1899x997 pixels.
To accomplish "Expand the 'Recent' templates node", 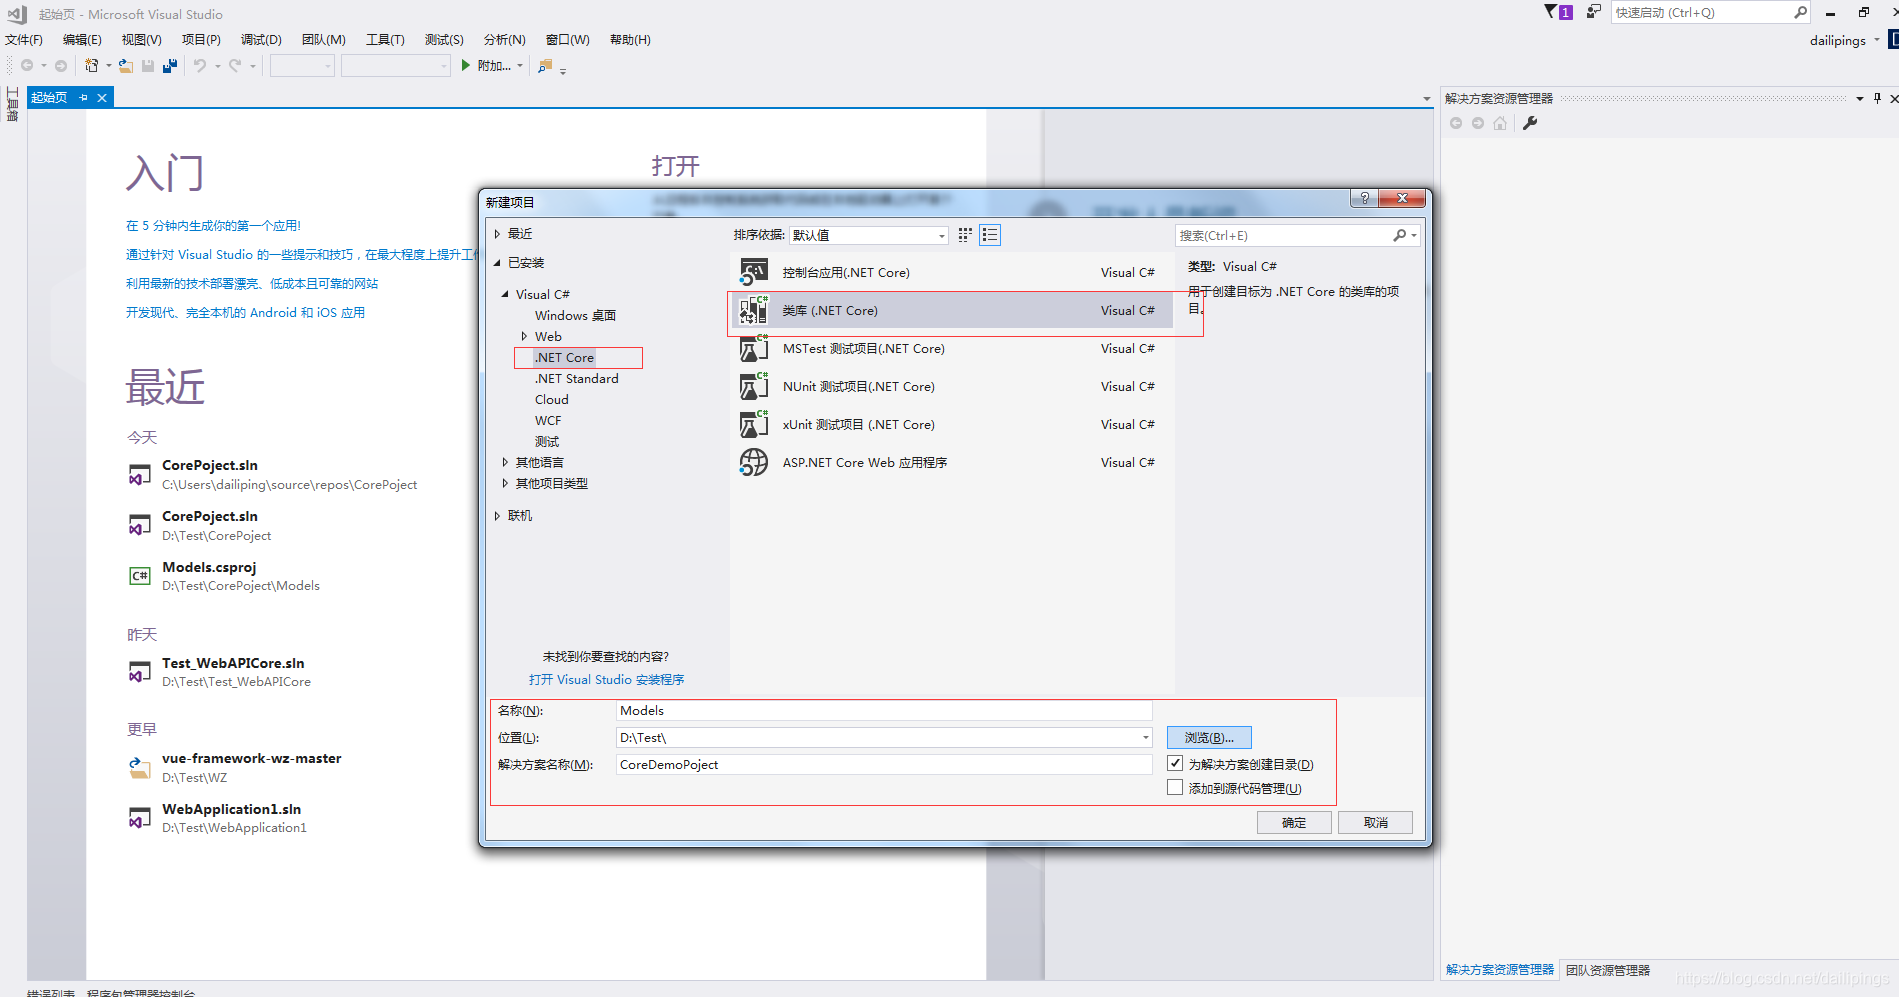I will click(x=497, y=233).
